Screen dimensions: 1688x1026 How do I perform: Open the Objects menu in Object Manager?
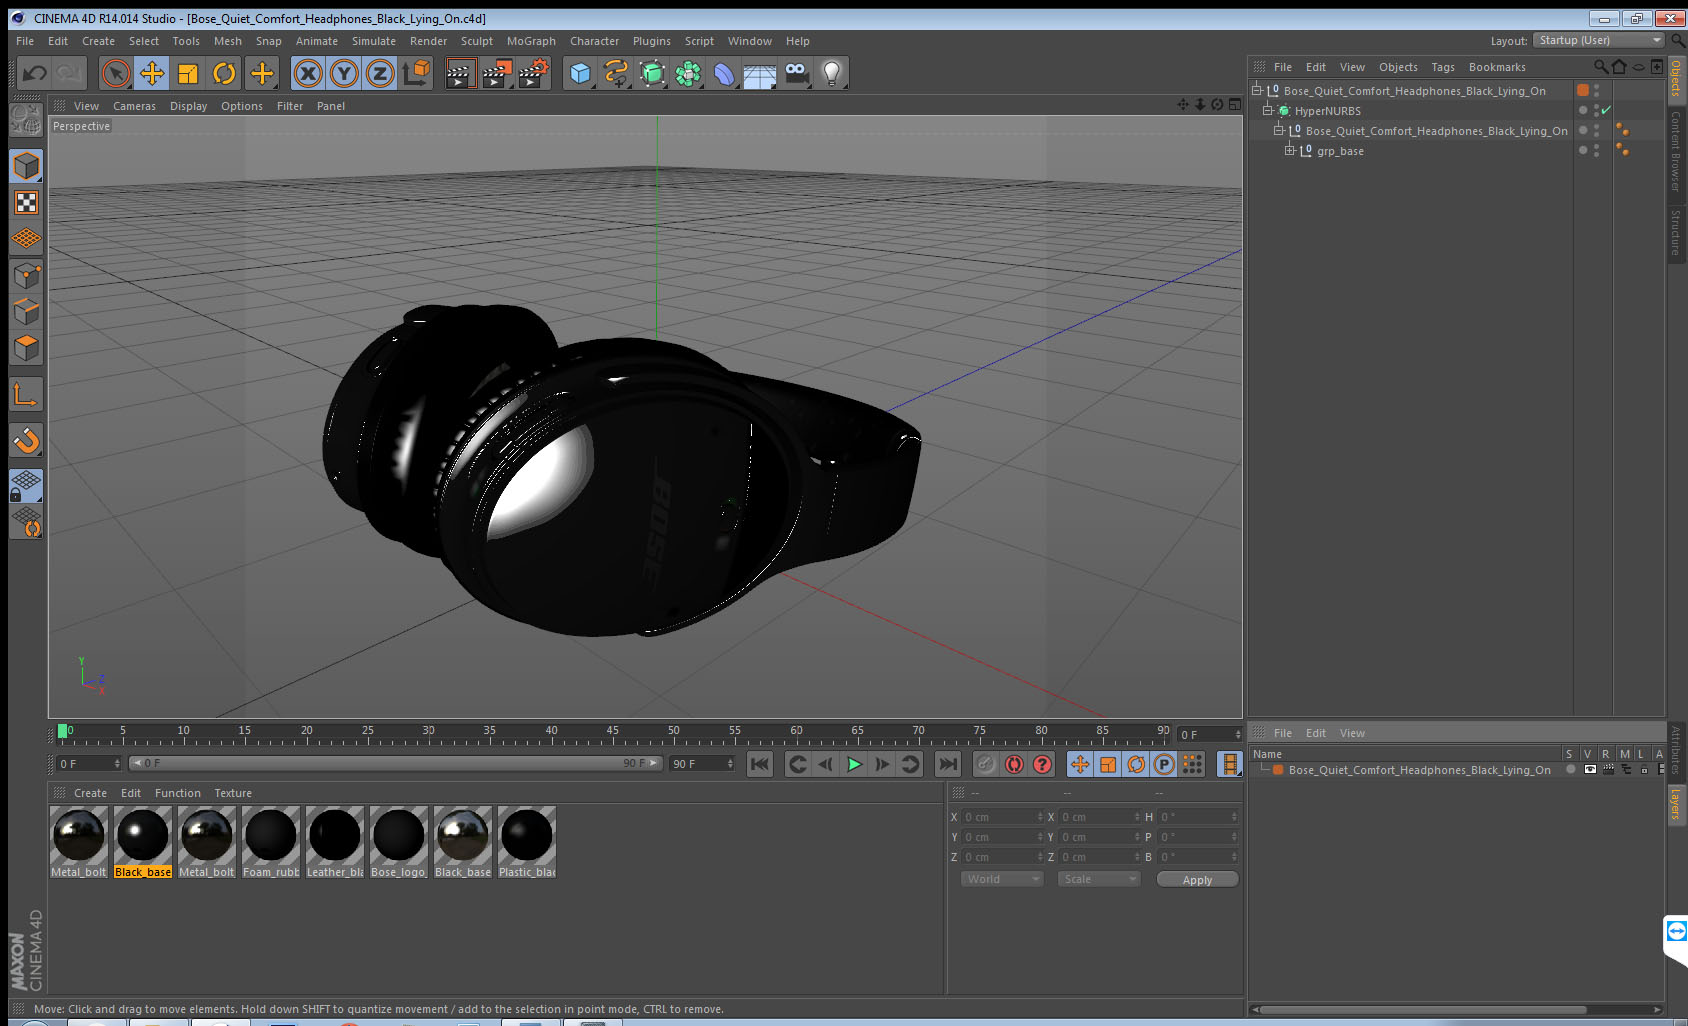point(1398,67)
